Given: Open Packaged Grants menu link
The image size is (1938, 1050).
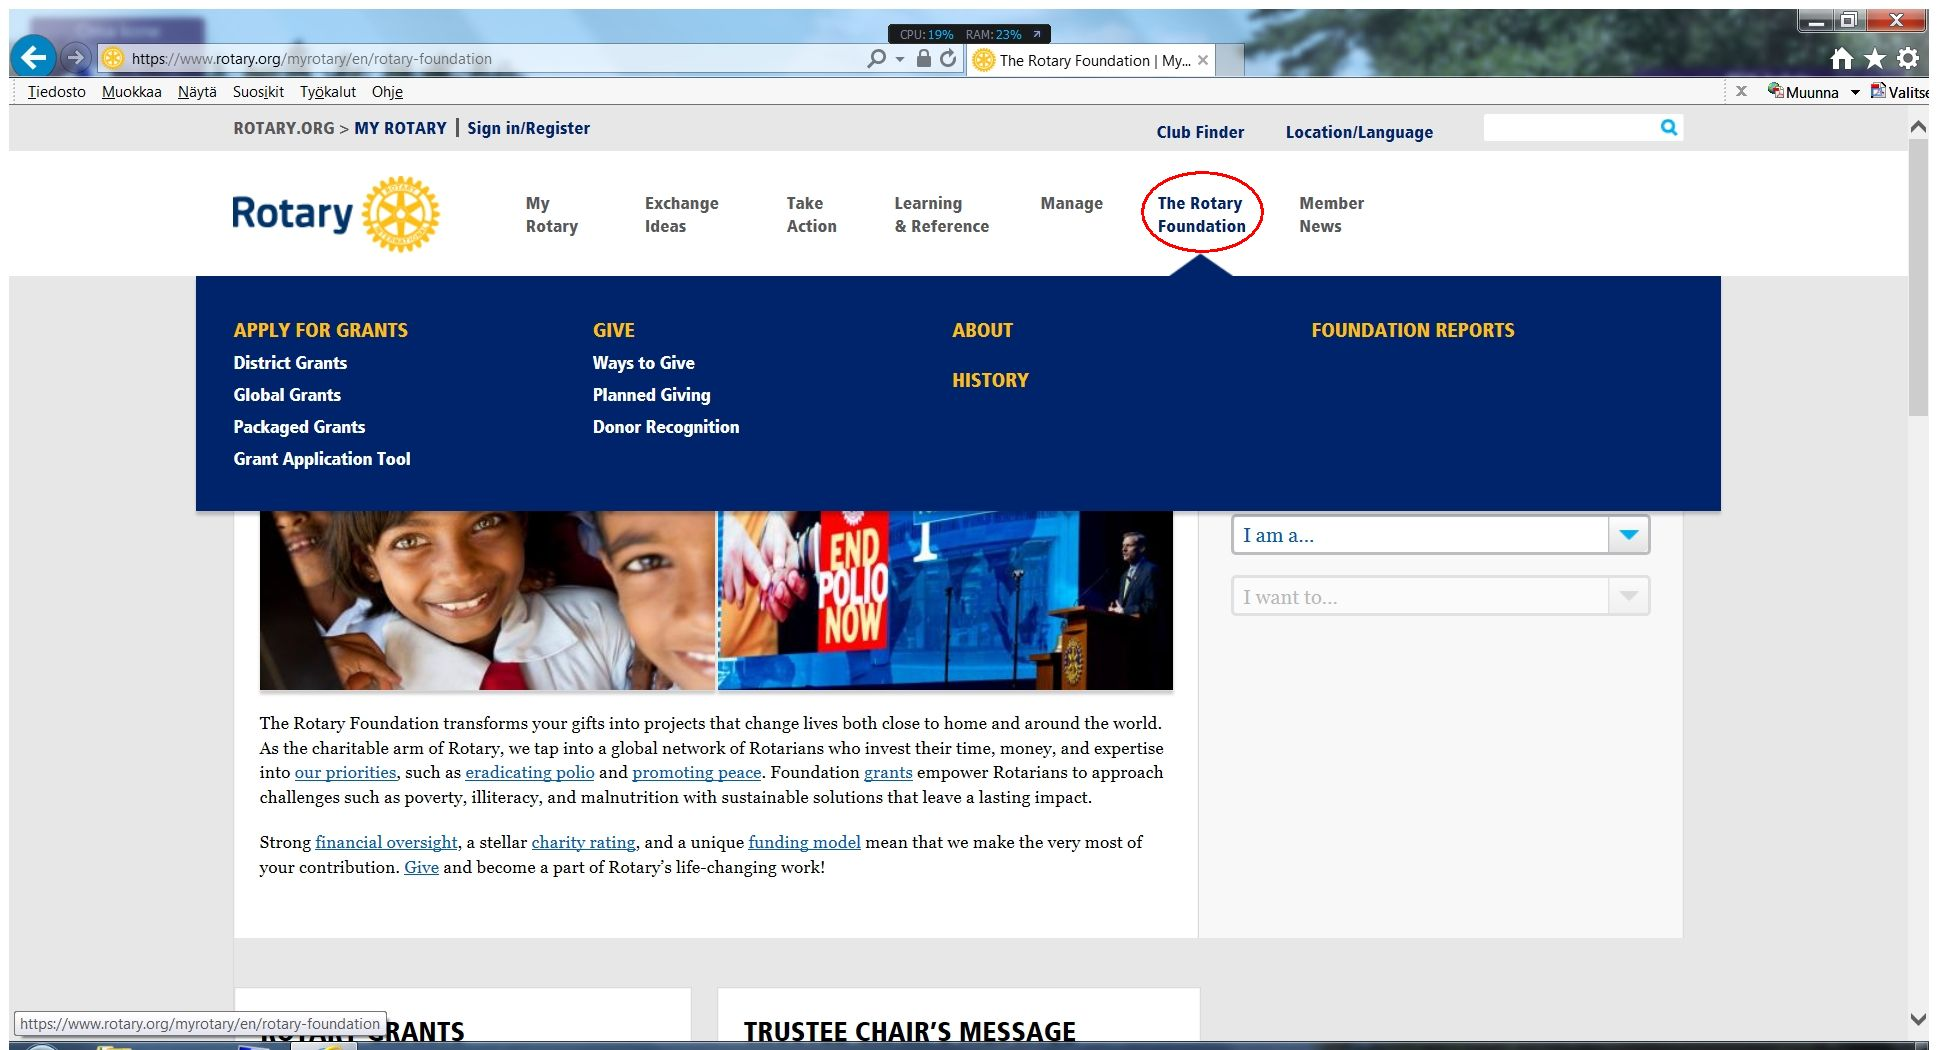Looking at the screenshot, I should point(299,427).
